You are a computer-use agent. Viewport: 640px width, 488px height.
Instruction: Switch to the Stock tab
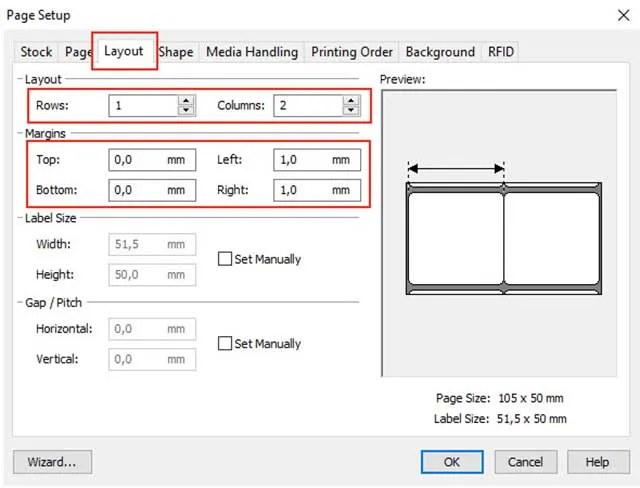tap(37, 52)
